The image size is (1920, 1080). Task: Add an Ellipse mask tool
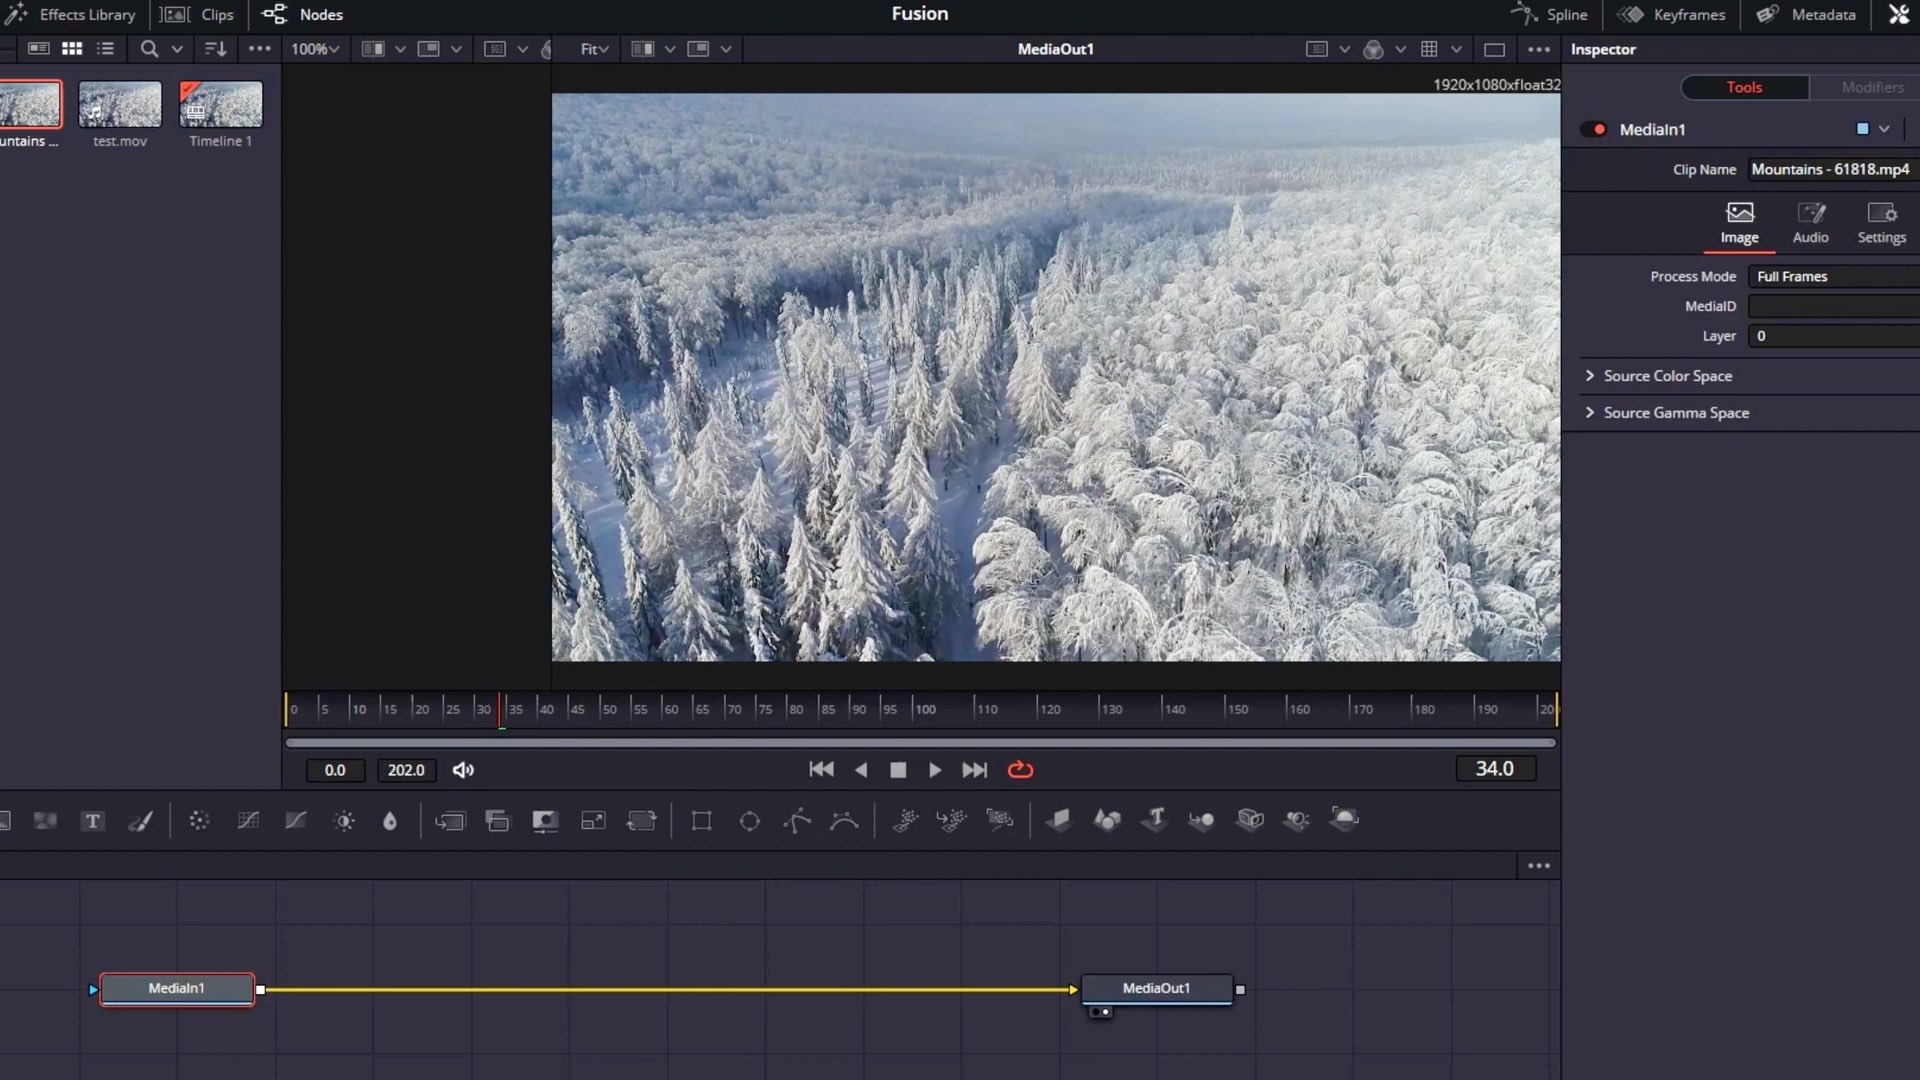(749, 821)
